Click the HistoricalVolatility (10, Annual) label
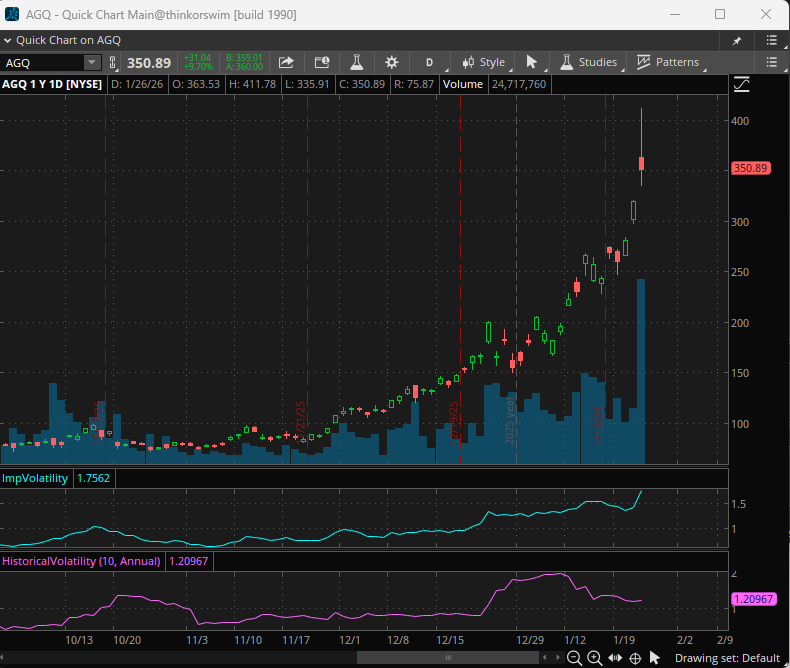 [x=81, y=561]
